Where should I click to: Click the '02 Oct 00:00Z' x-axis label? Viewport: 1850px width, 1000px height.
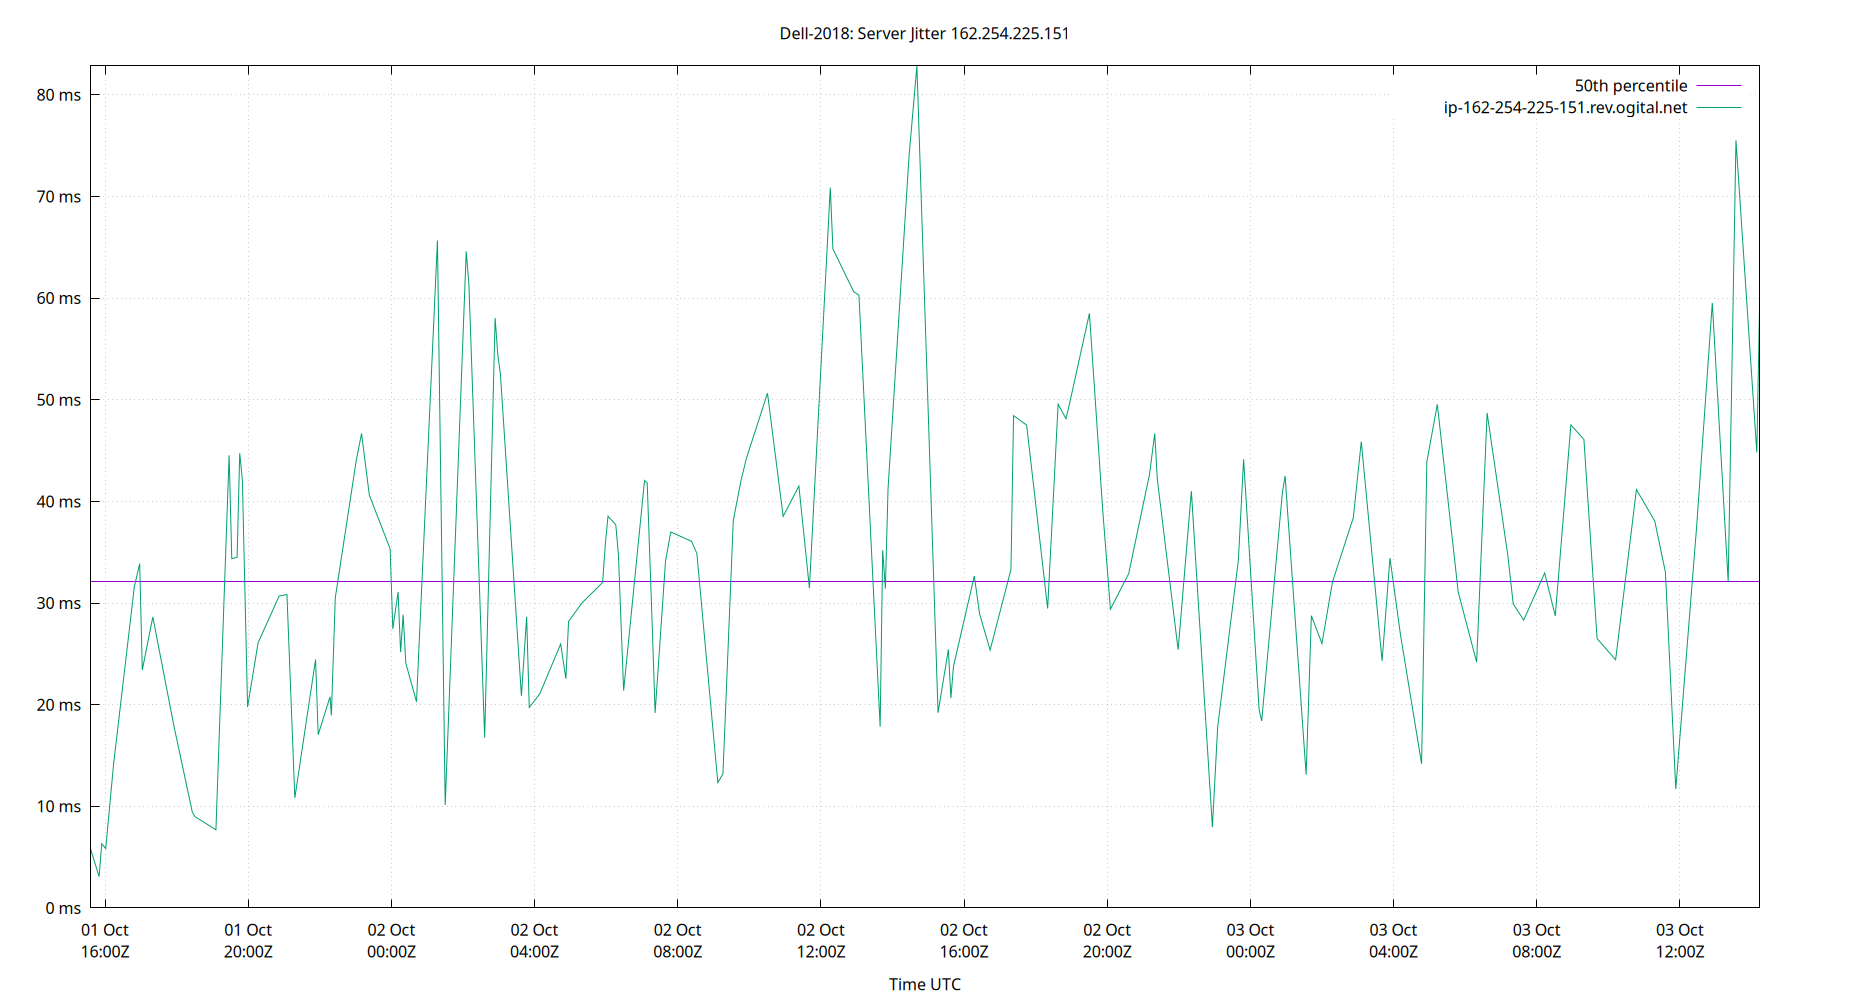point(391,941)
